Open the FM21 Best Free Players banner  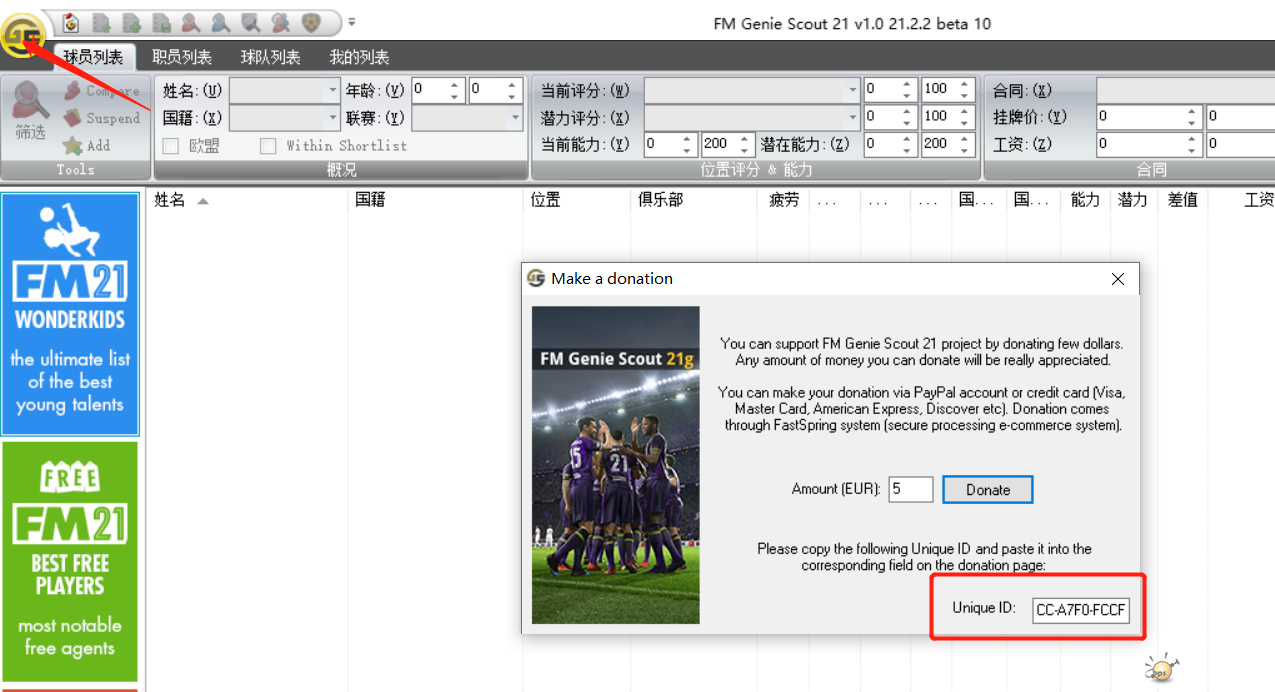(70, 562)
